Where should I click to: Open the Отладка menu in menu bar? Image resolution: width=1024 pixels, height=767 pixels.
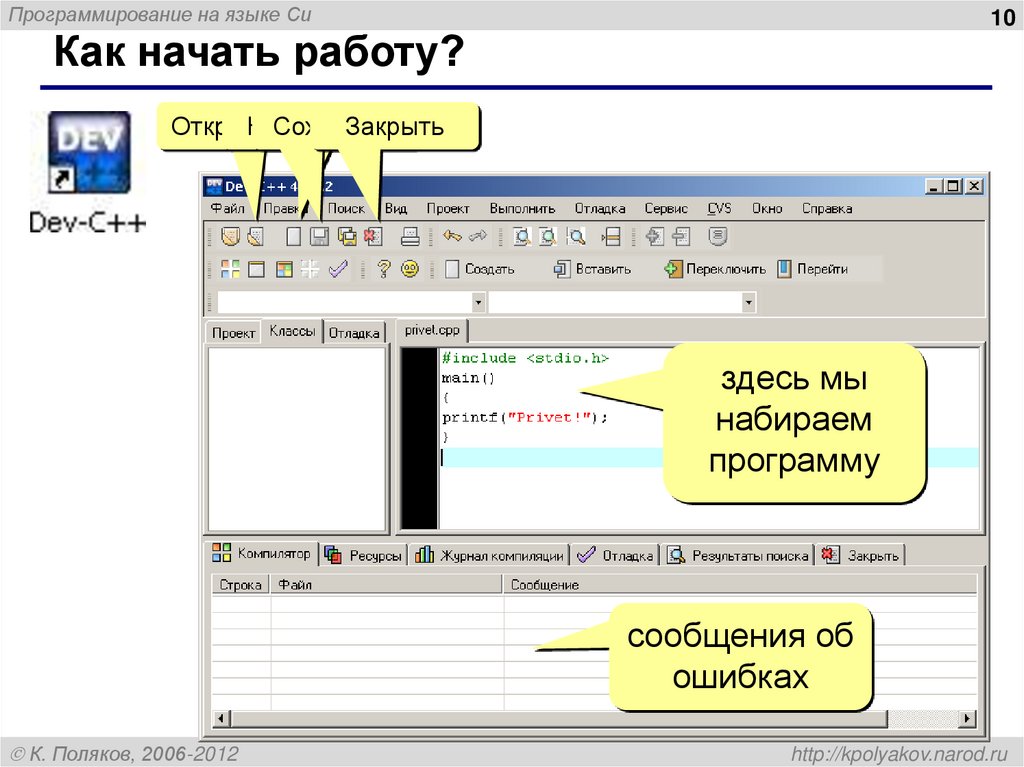point(600,208)
